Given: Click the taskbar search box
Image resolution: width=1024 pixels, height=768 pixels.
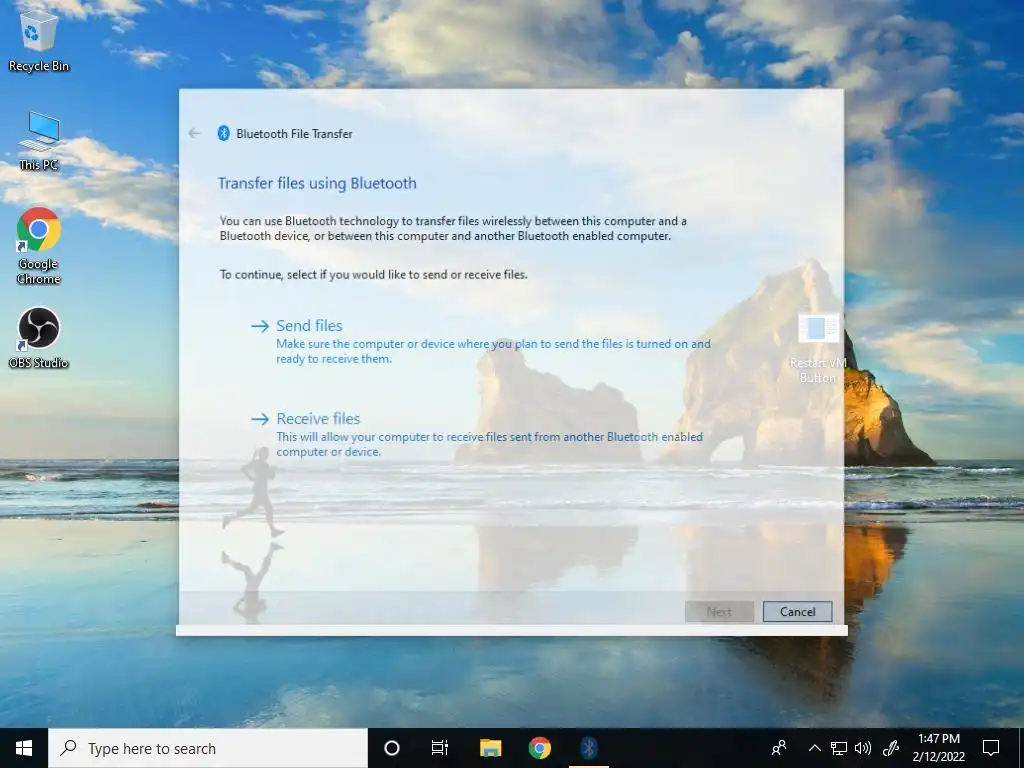Looking at the screenshot, I should (x=208, y=748).
